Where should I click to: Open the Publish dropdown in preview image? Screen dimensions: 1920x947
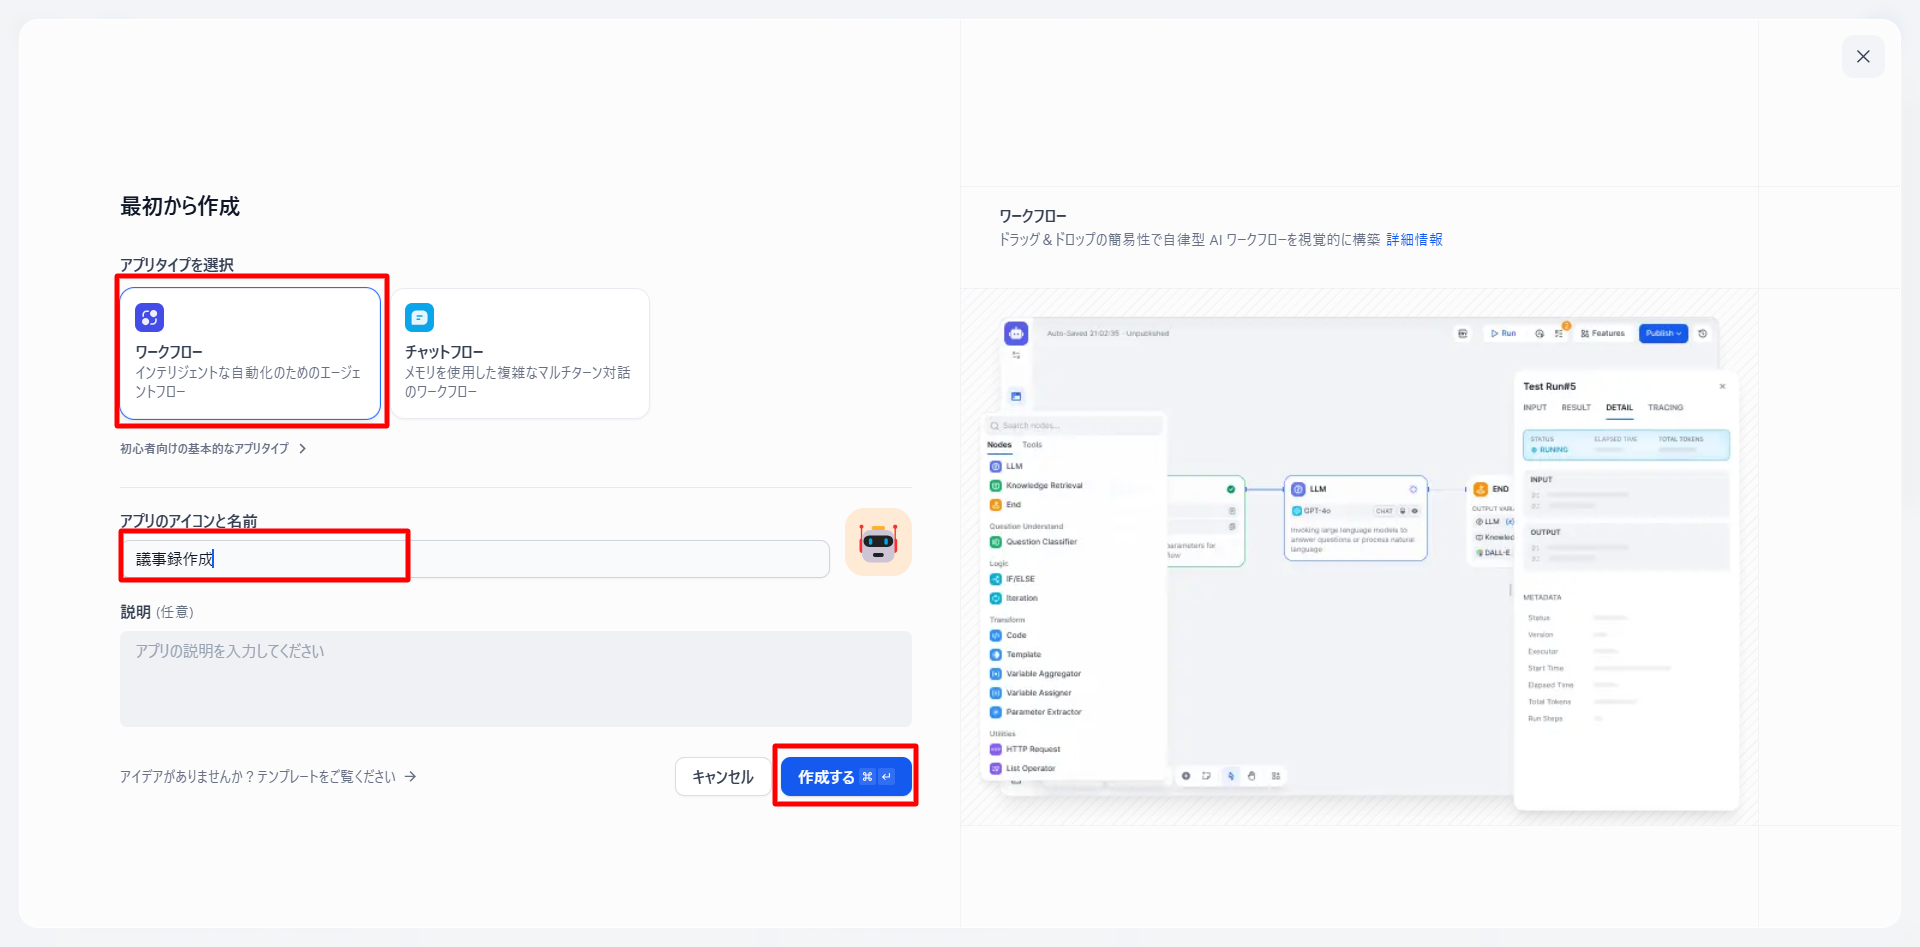[1663, 334]
